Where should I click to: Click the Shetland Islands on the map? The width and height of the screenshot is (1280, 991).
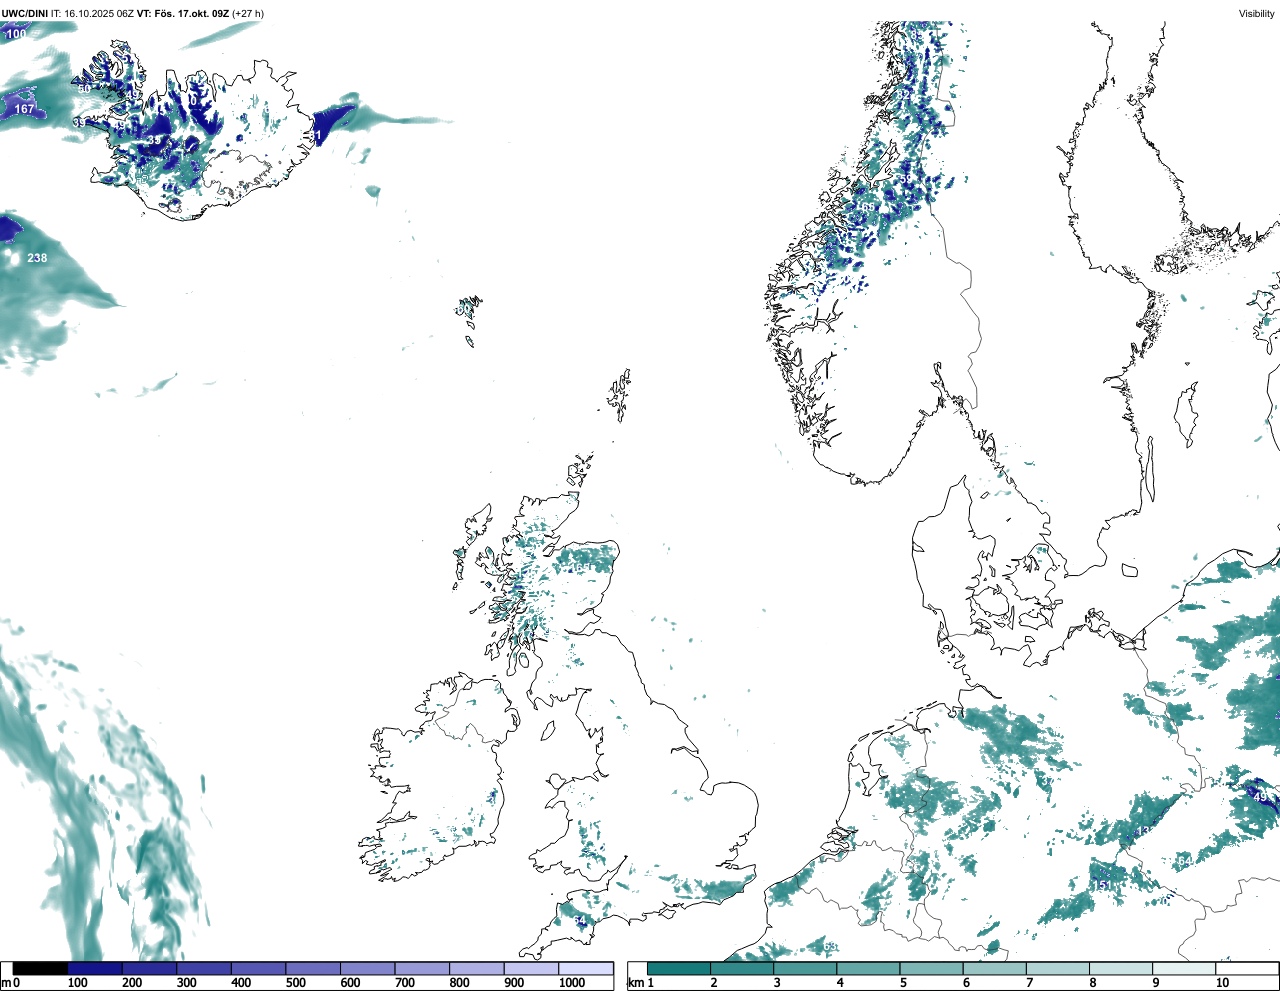coord(620,395)
